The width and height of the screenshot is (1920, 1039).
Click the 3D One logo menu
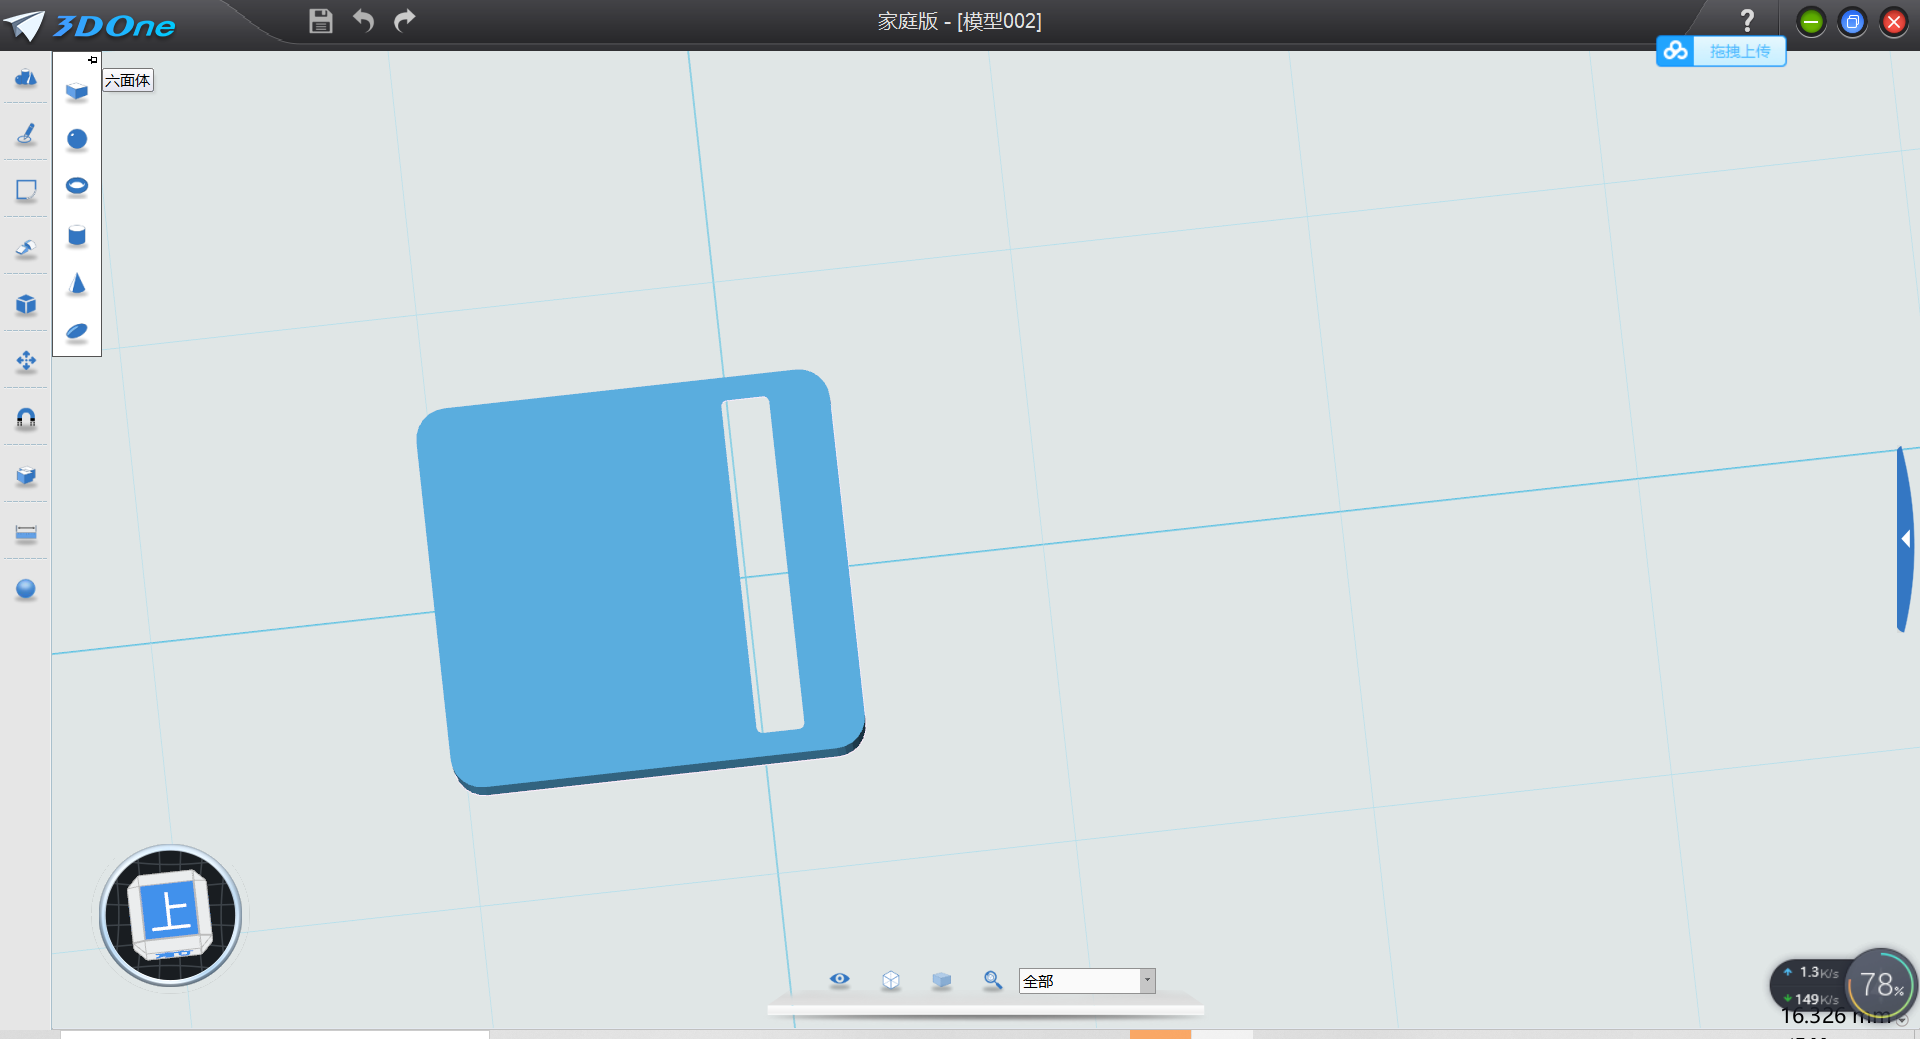click(x=90, y=25)
